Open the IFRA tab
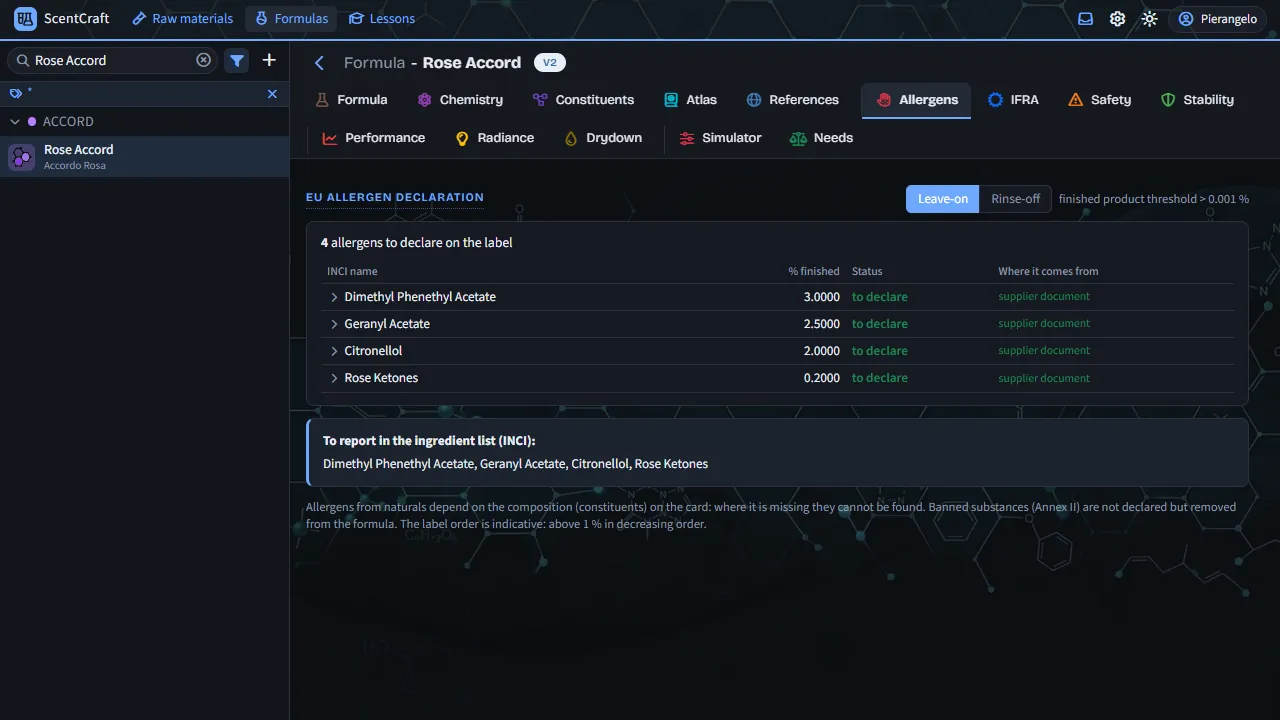 click(1013, 100)
